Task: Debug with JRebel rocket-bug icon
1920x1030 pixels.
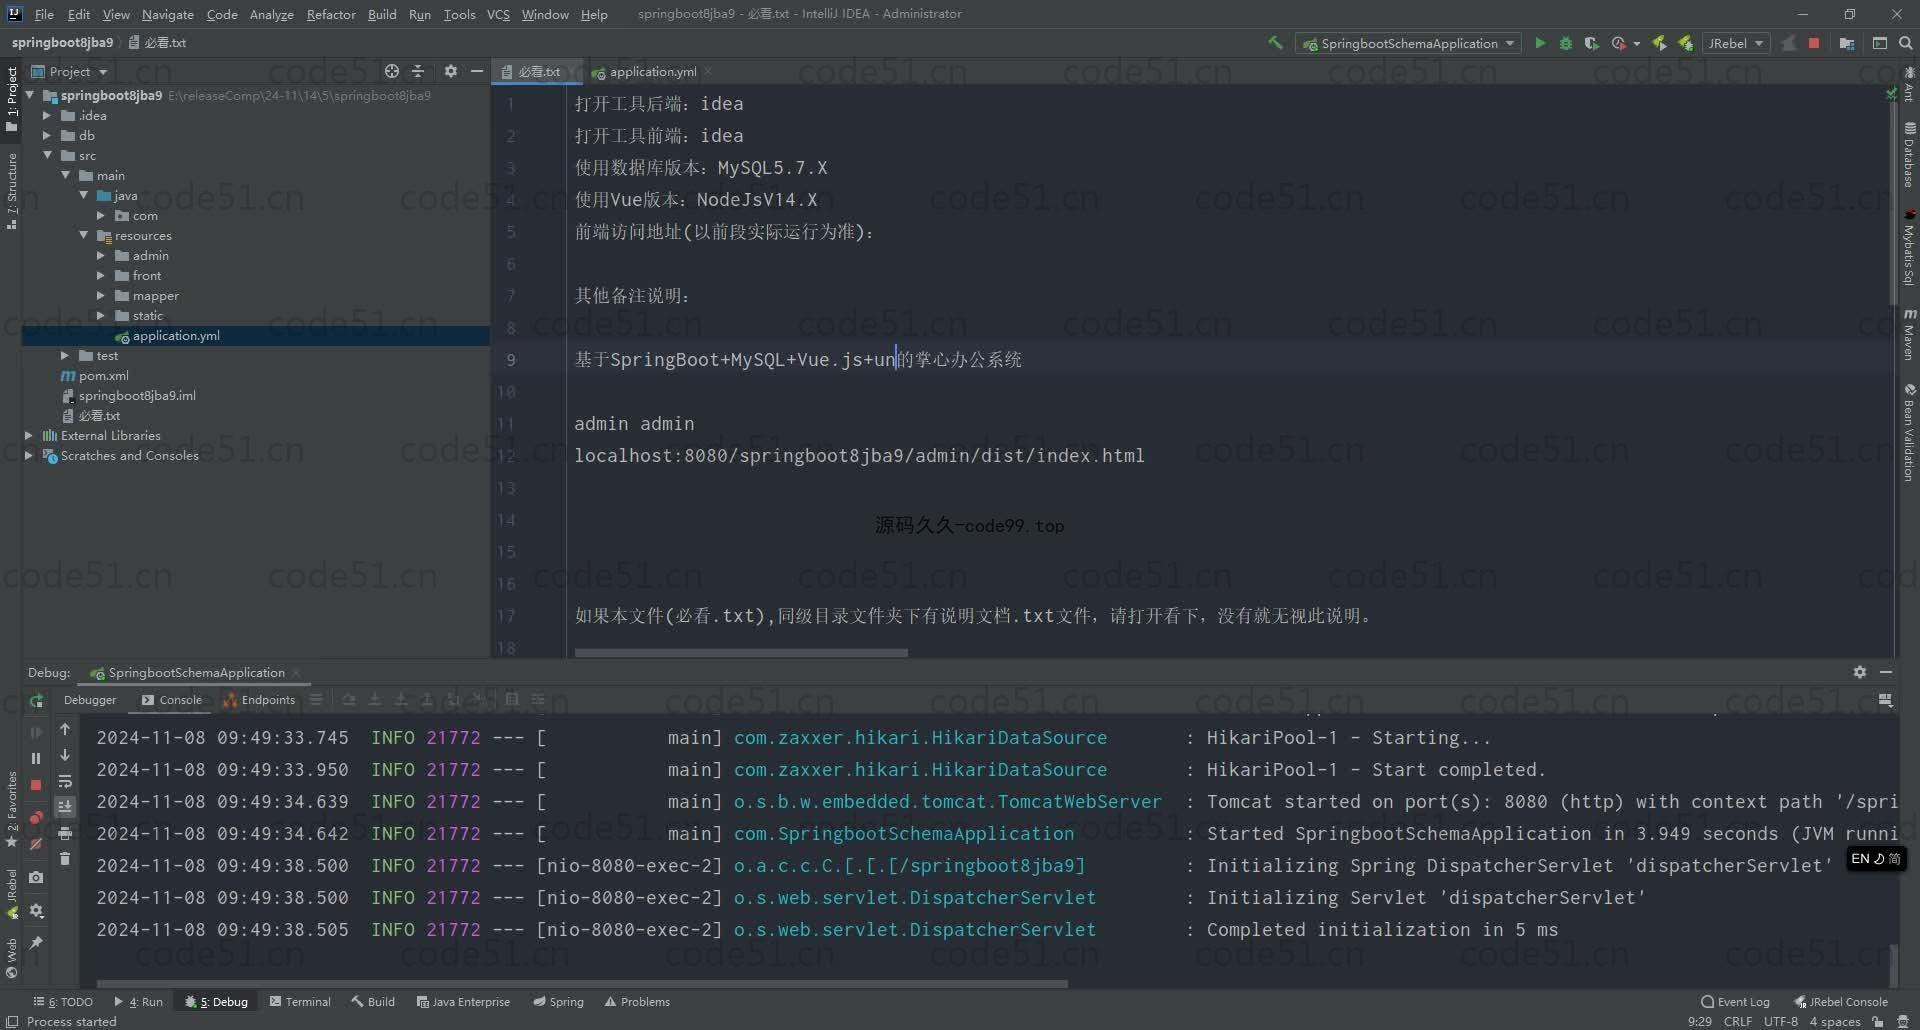Action: (x=1686, y=43)
